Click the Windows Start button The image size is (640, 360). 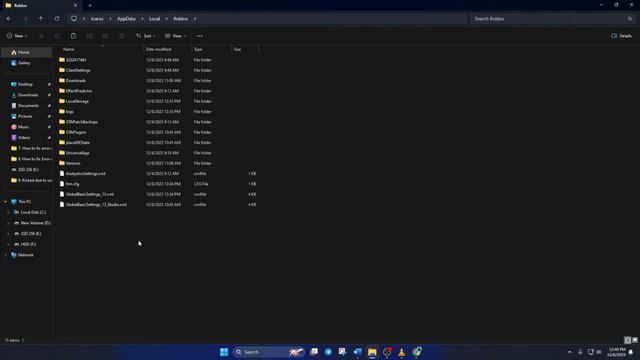point(224,352)
